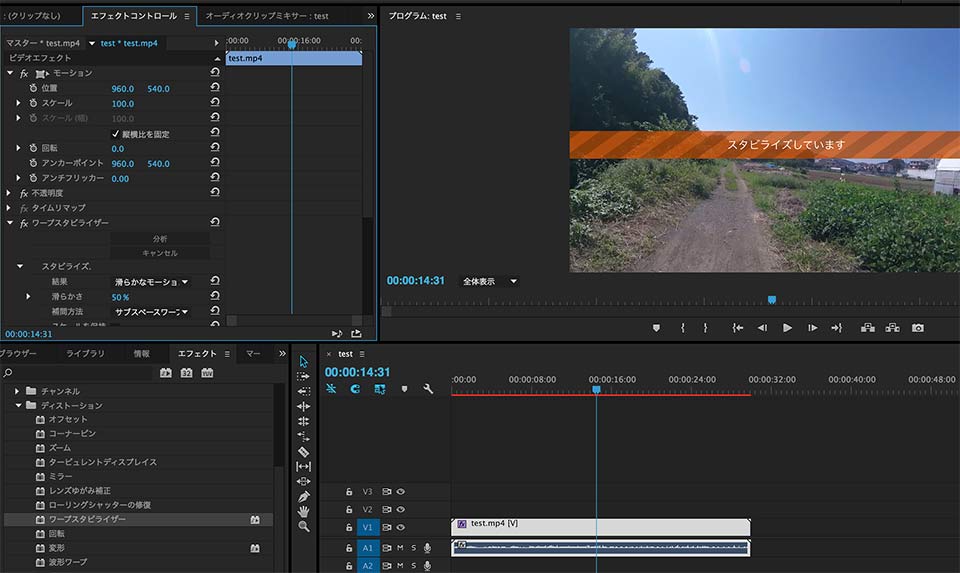Select the ローリングシャッターの修復 effect
Screen dimensions: 960x573
click(x=100, y=504)
